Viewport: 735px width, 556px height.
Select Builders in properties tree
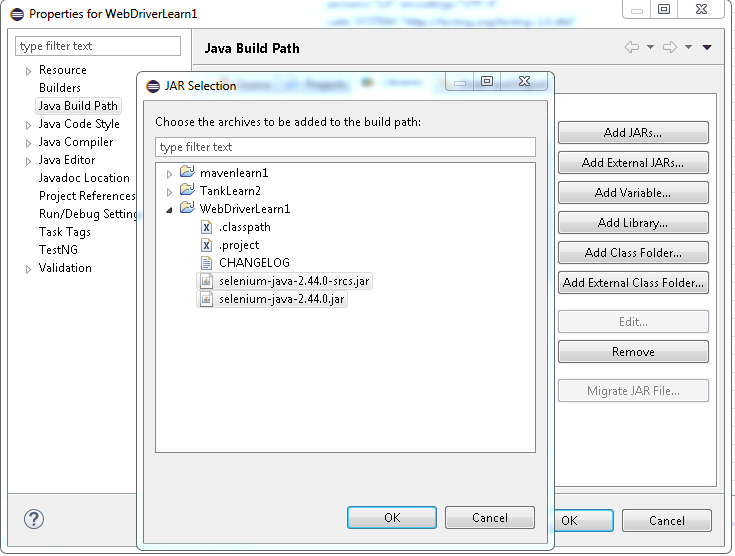click(60, 88)
